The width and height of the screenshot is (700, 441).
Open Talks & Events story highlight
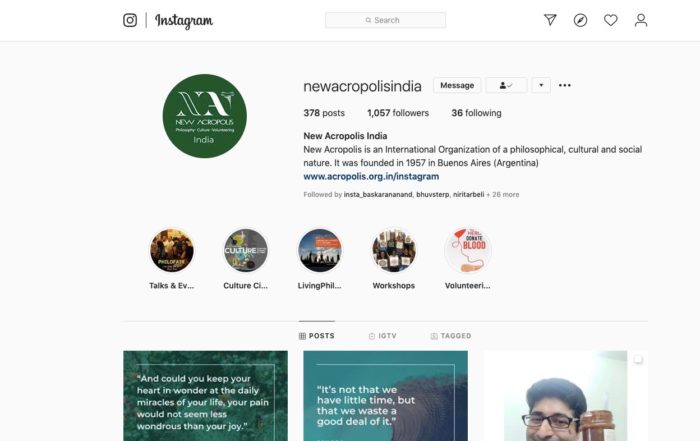click(x=171, y=250)
